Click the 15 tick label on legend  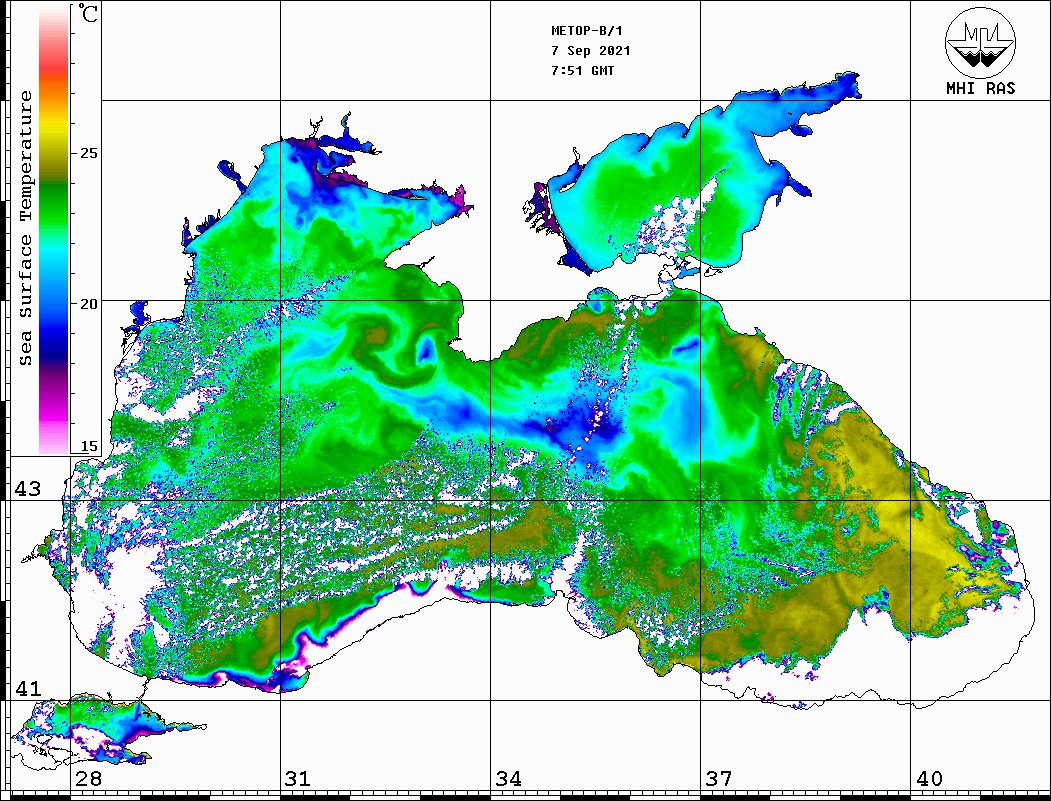[88, 446]
